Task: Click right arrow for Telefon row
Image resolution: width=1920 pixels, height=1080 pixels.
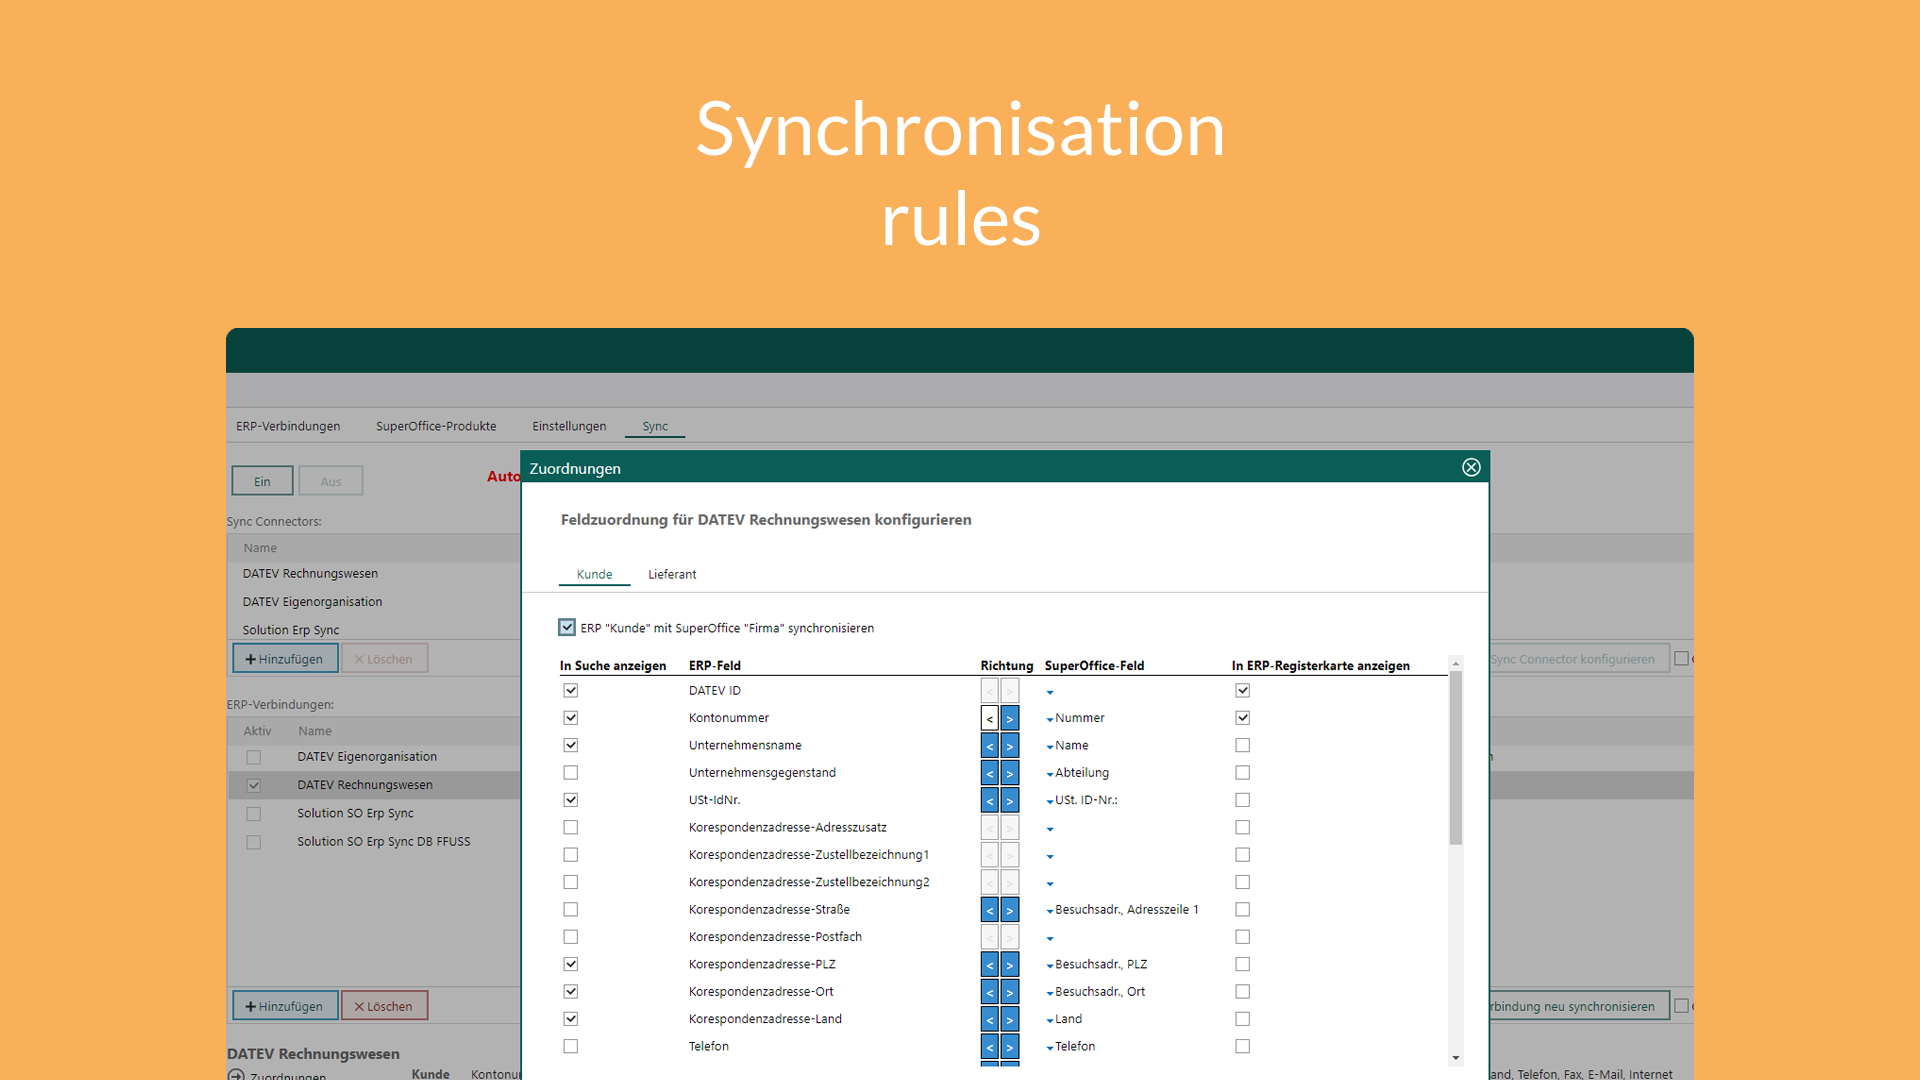Action: pyautogui.click(x=1010, y=1047)
